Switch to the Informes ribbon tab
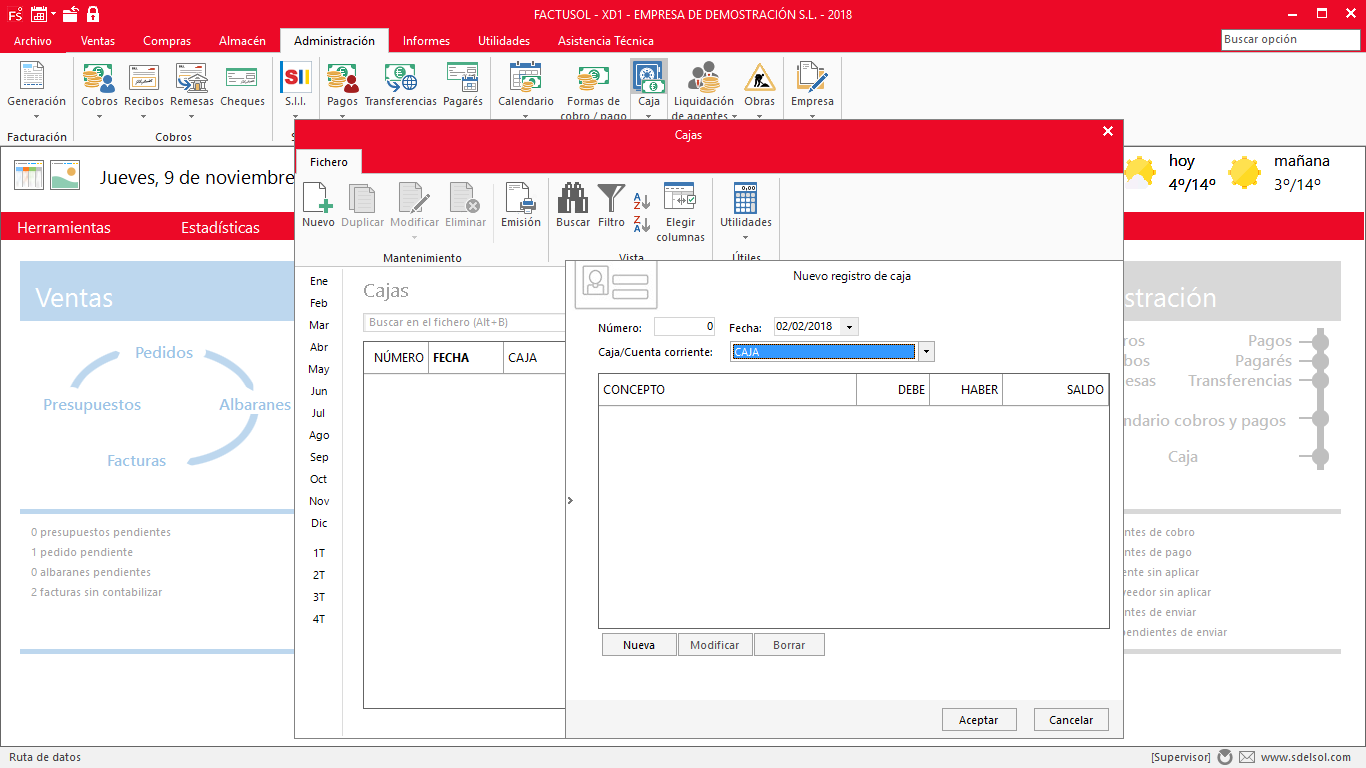 click(x=426, y=41)
